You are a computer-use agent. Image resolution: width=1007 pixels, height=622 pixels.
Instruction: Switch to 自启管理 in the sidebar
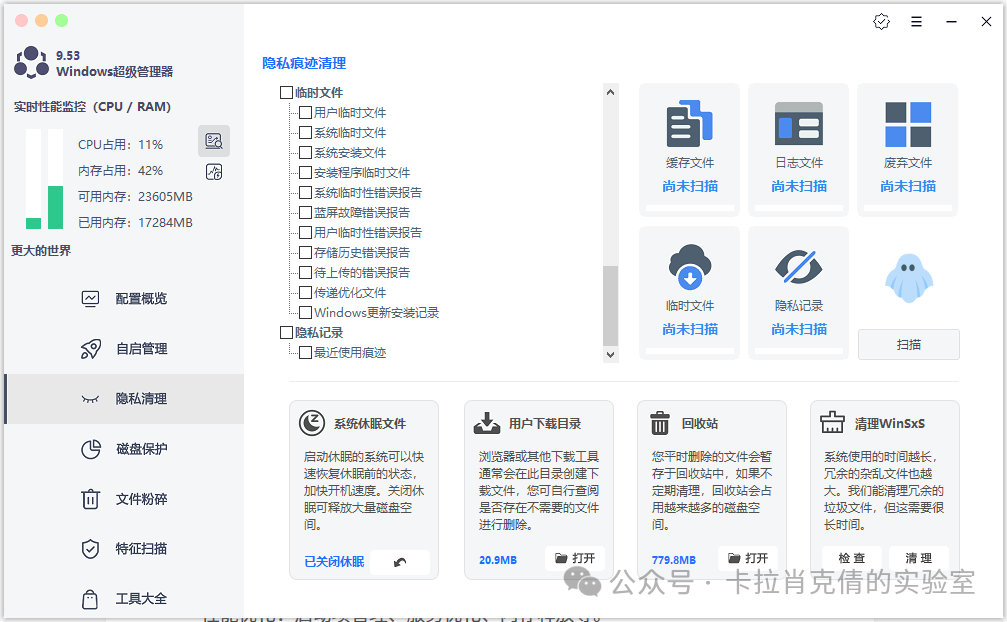coord(140,349)
